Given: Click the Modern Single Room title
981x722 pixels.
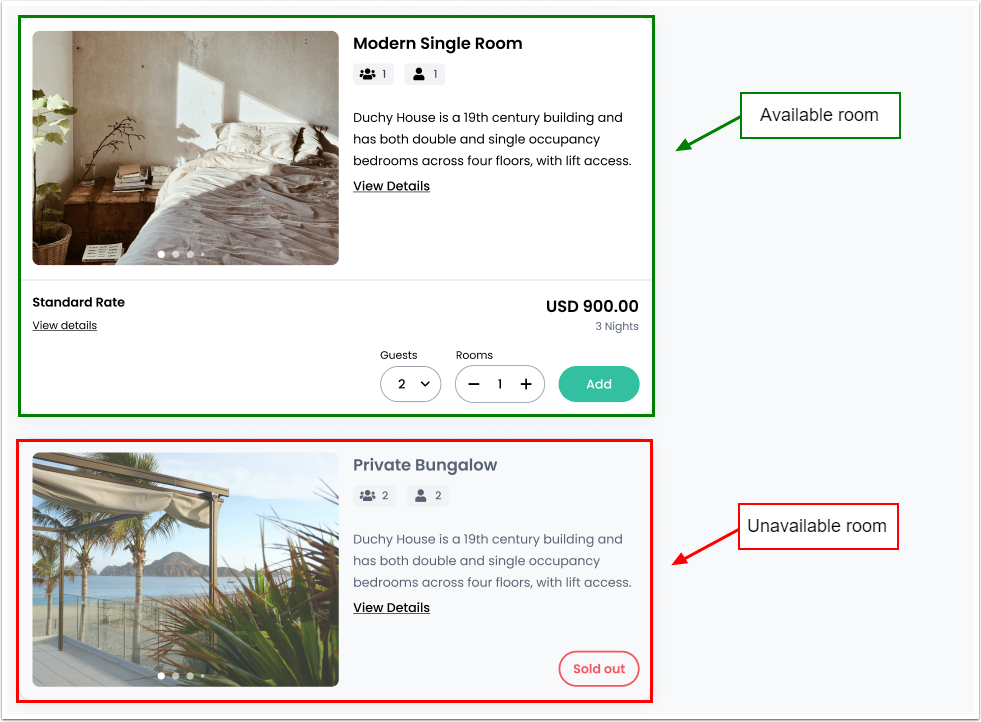Looking at the screenshot, I should click(x=437, y=43).
